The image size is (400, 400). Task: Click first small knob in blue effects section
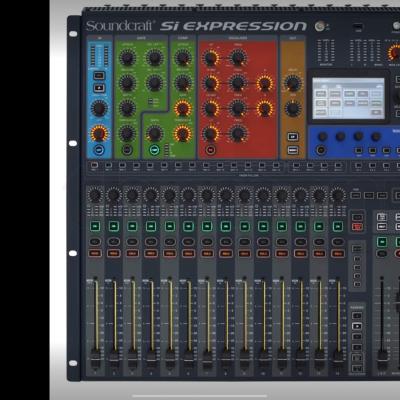322,136
